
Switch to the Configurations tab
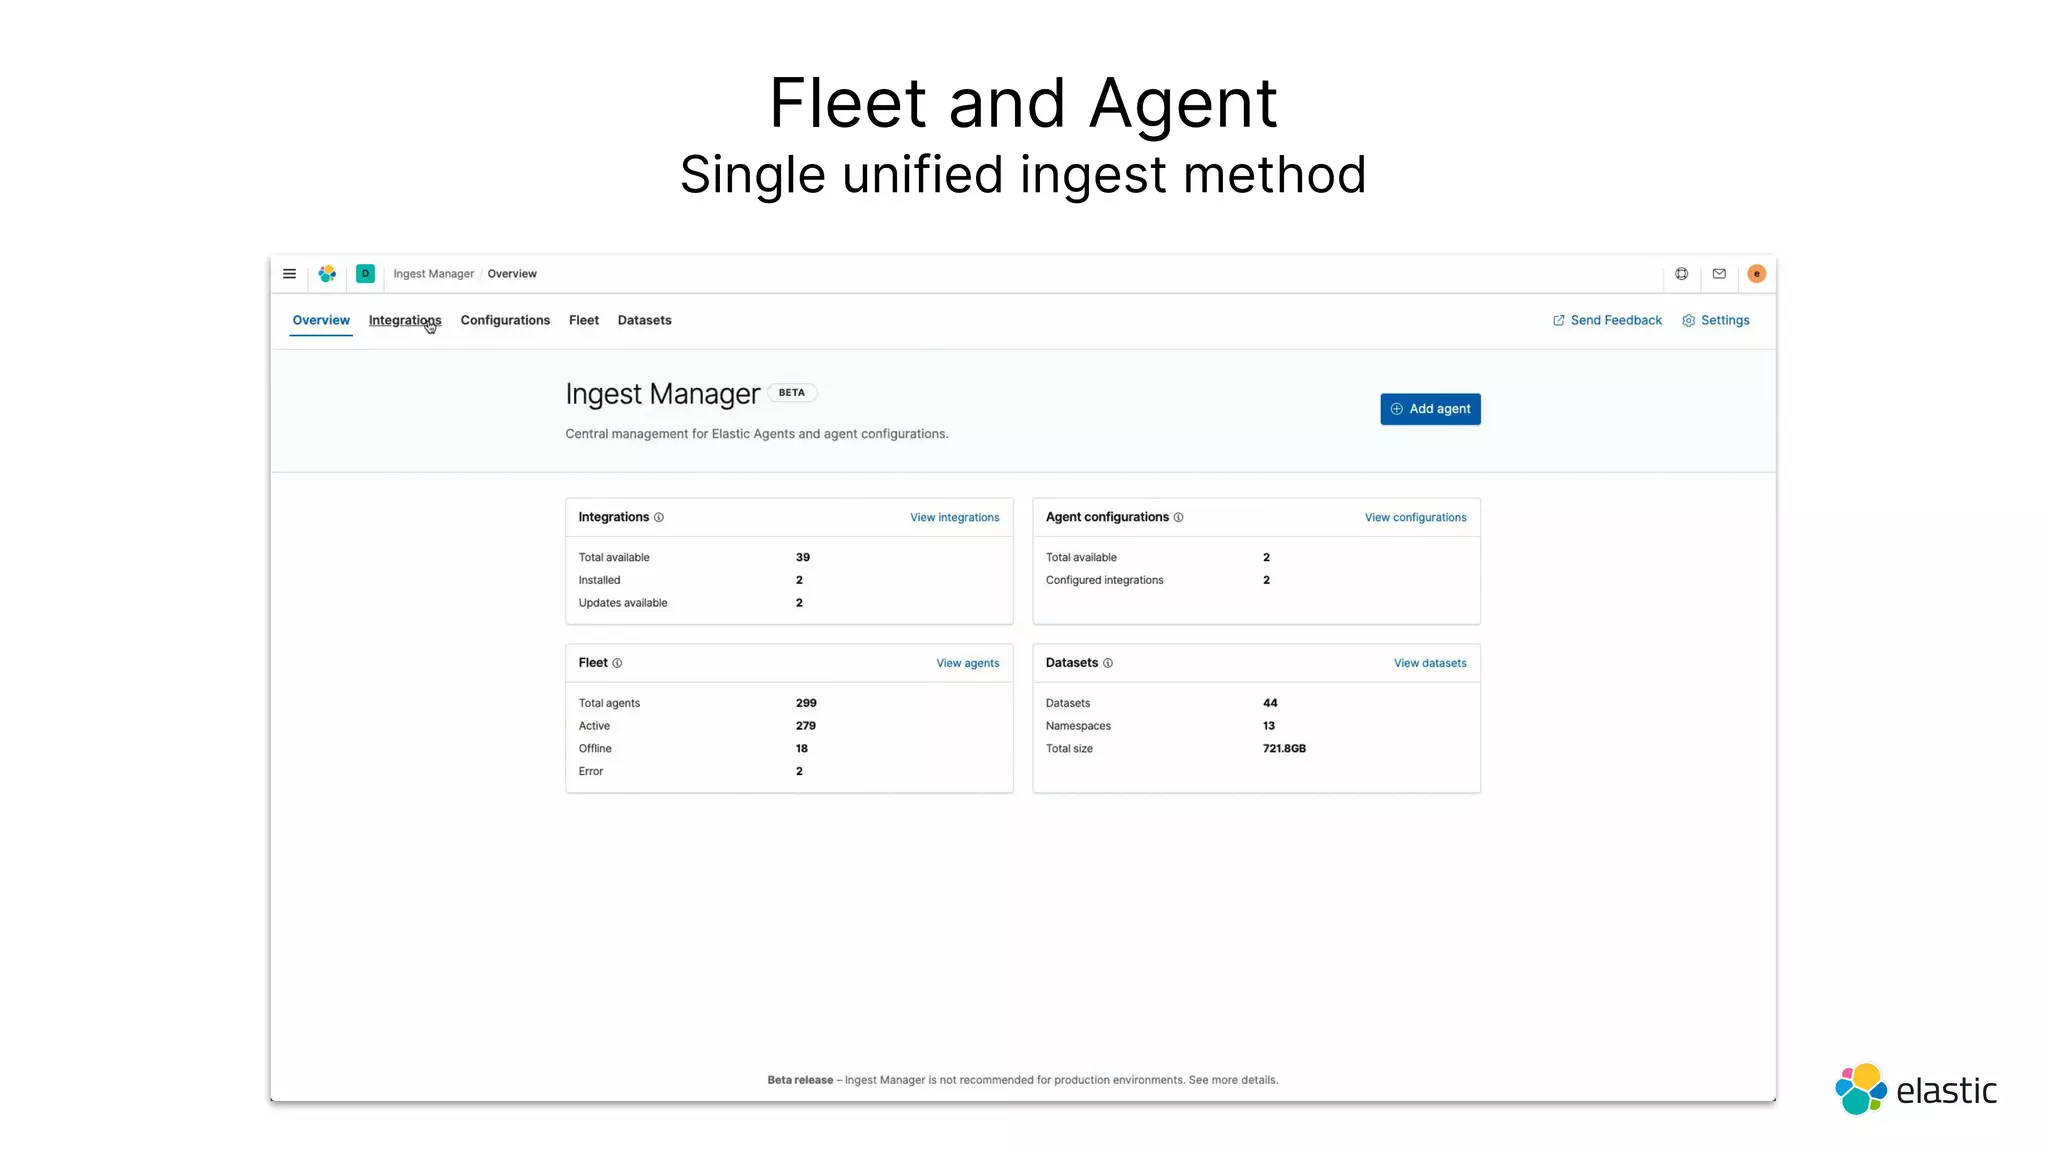click(505, 320)
